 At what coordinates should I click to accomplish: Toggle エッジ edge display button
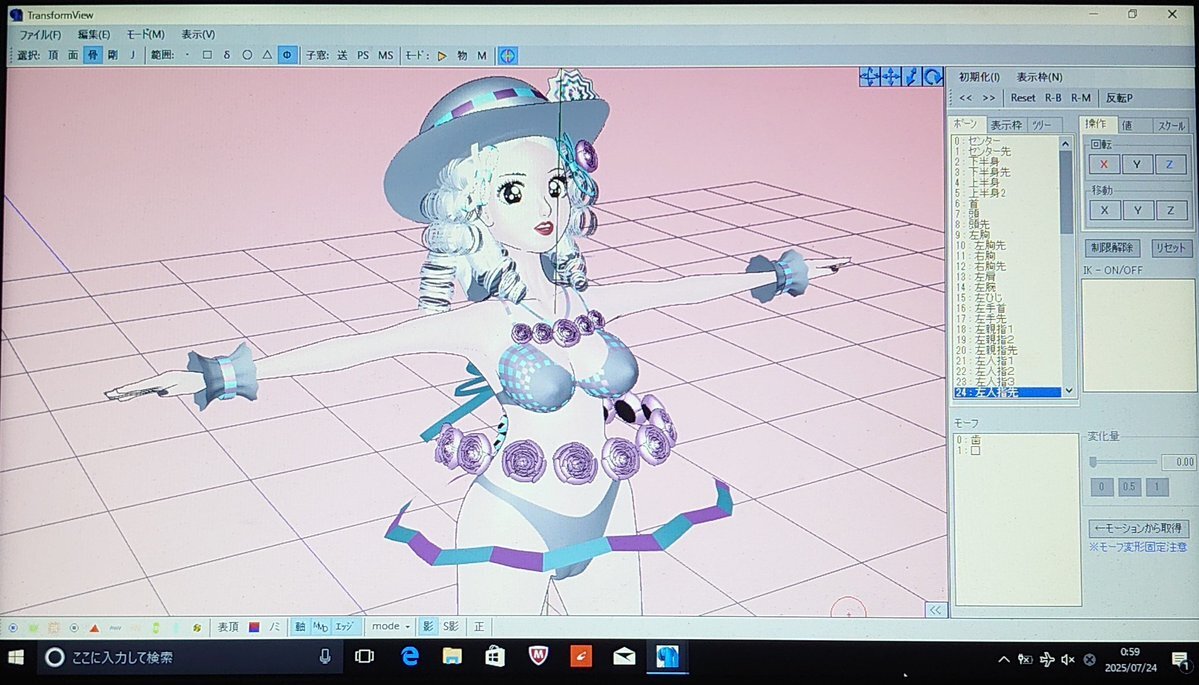(x=345, y=626)
